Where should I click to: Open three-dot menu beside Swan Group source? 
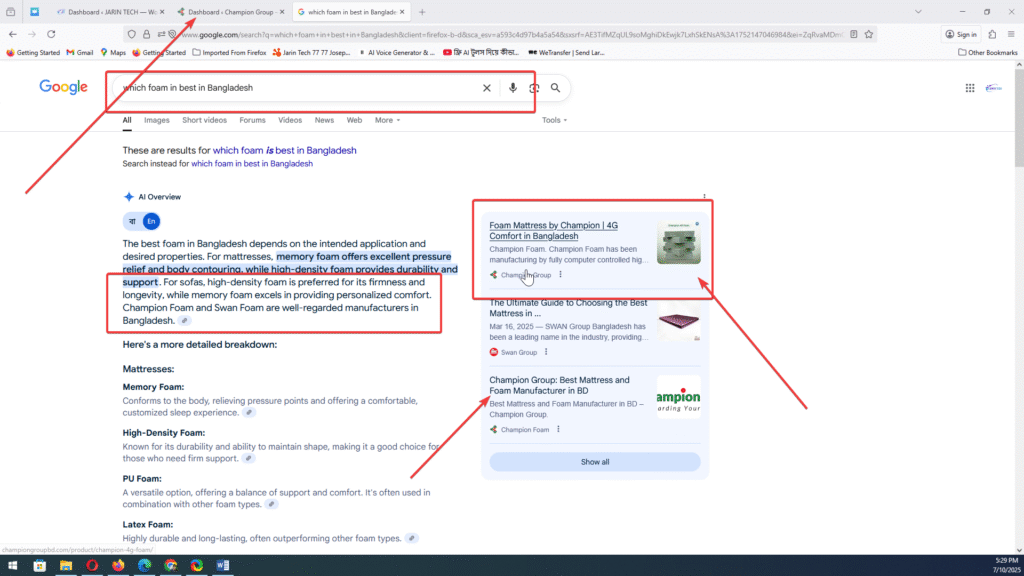click(547, 352)
